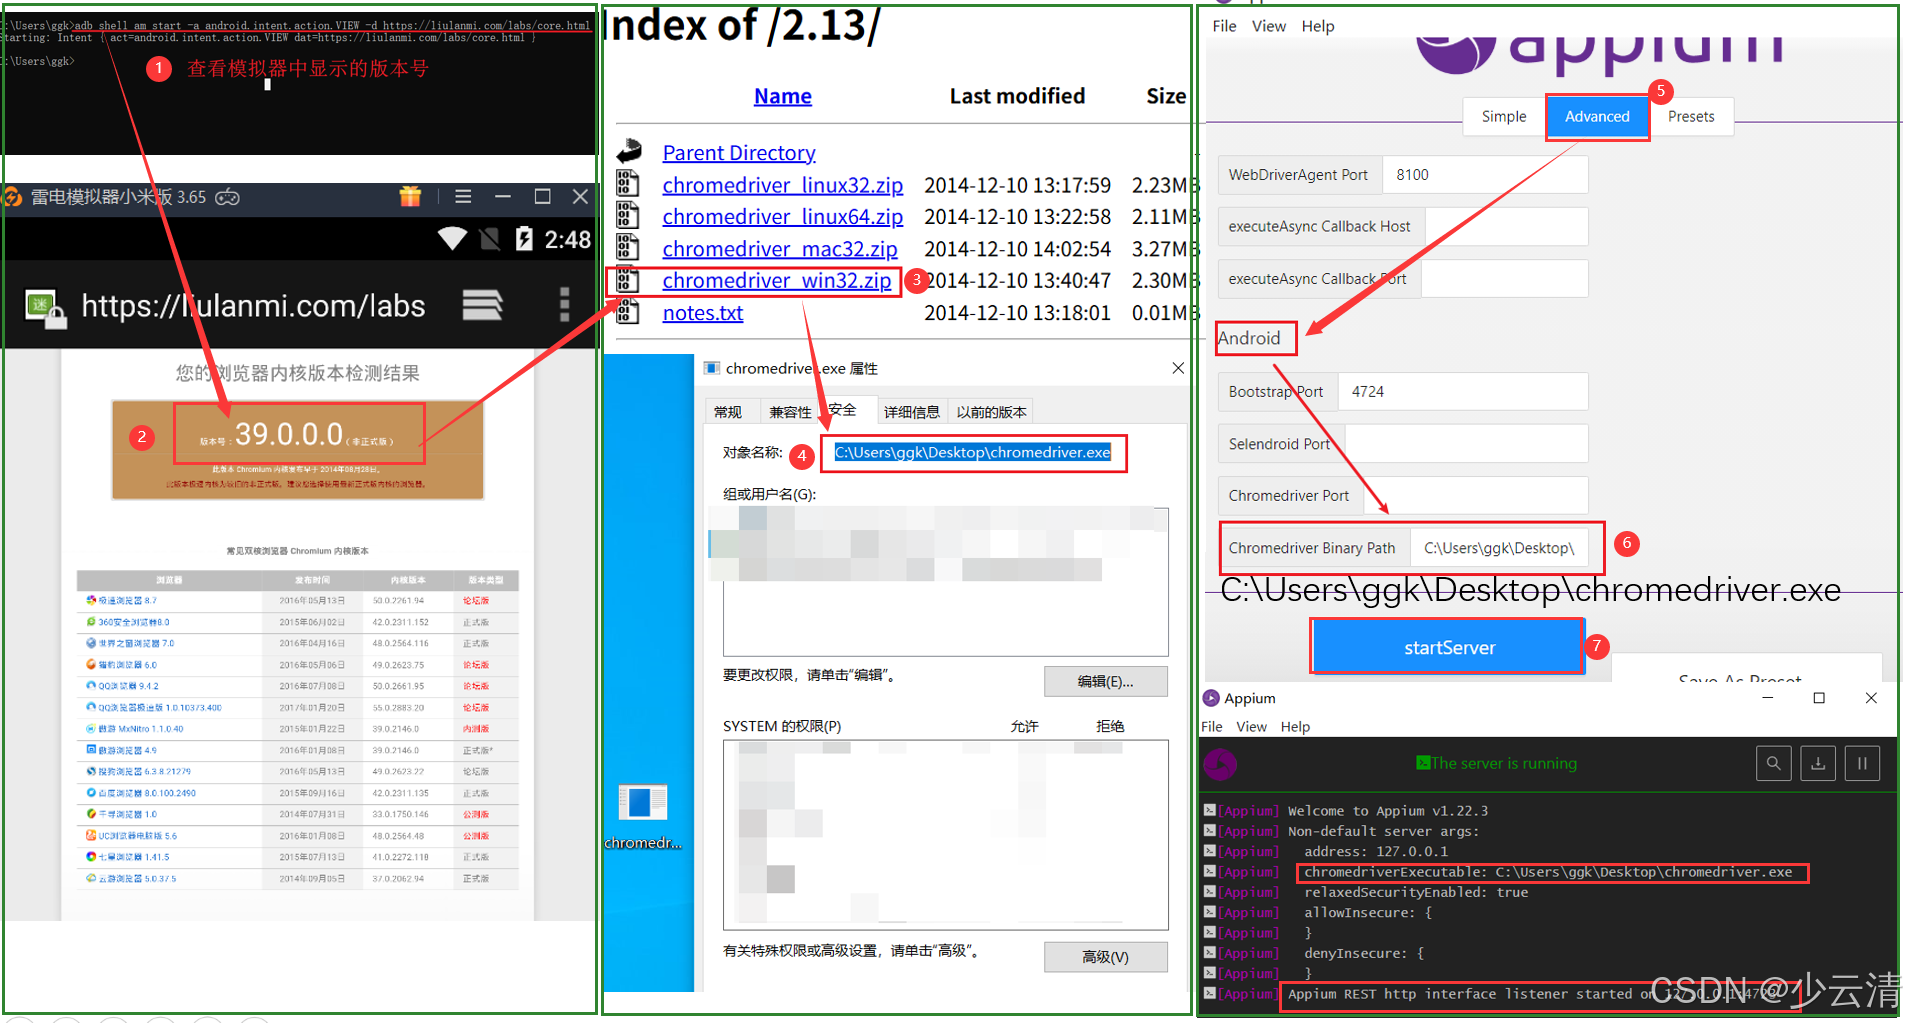
Task: Open View menu in Appium server window
Action: pyautogui.click(x=1251, y=727)
